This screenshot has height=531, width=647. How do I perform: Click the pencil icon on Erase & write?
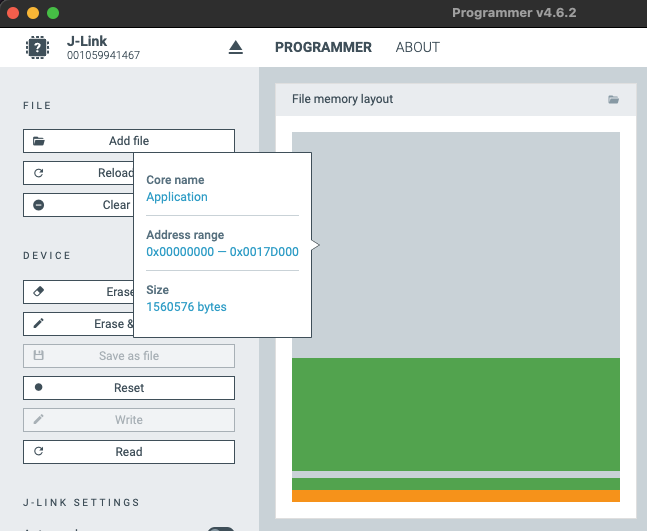tap(39, 324)
